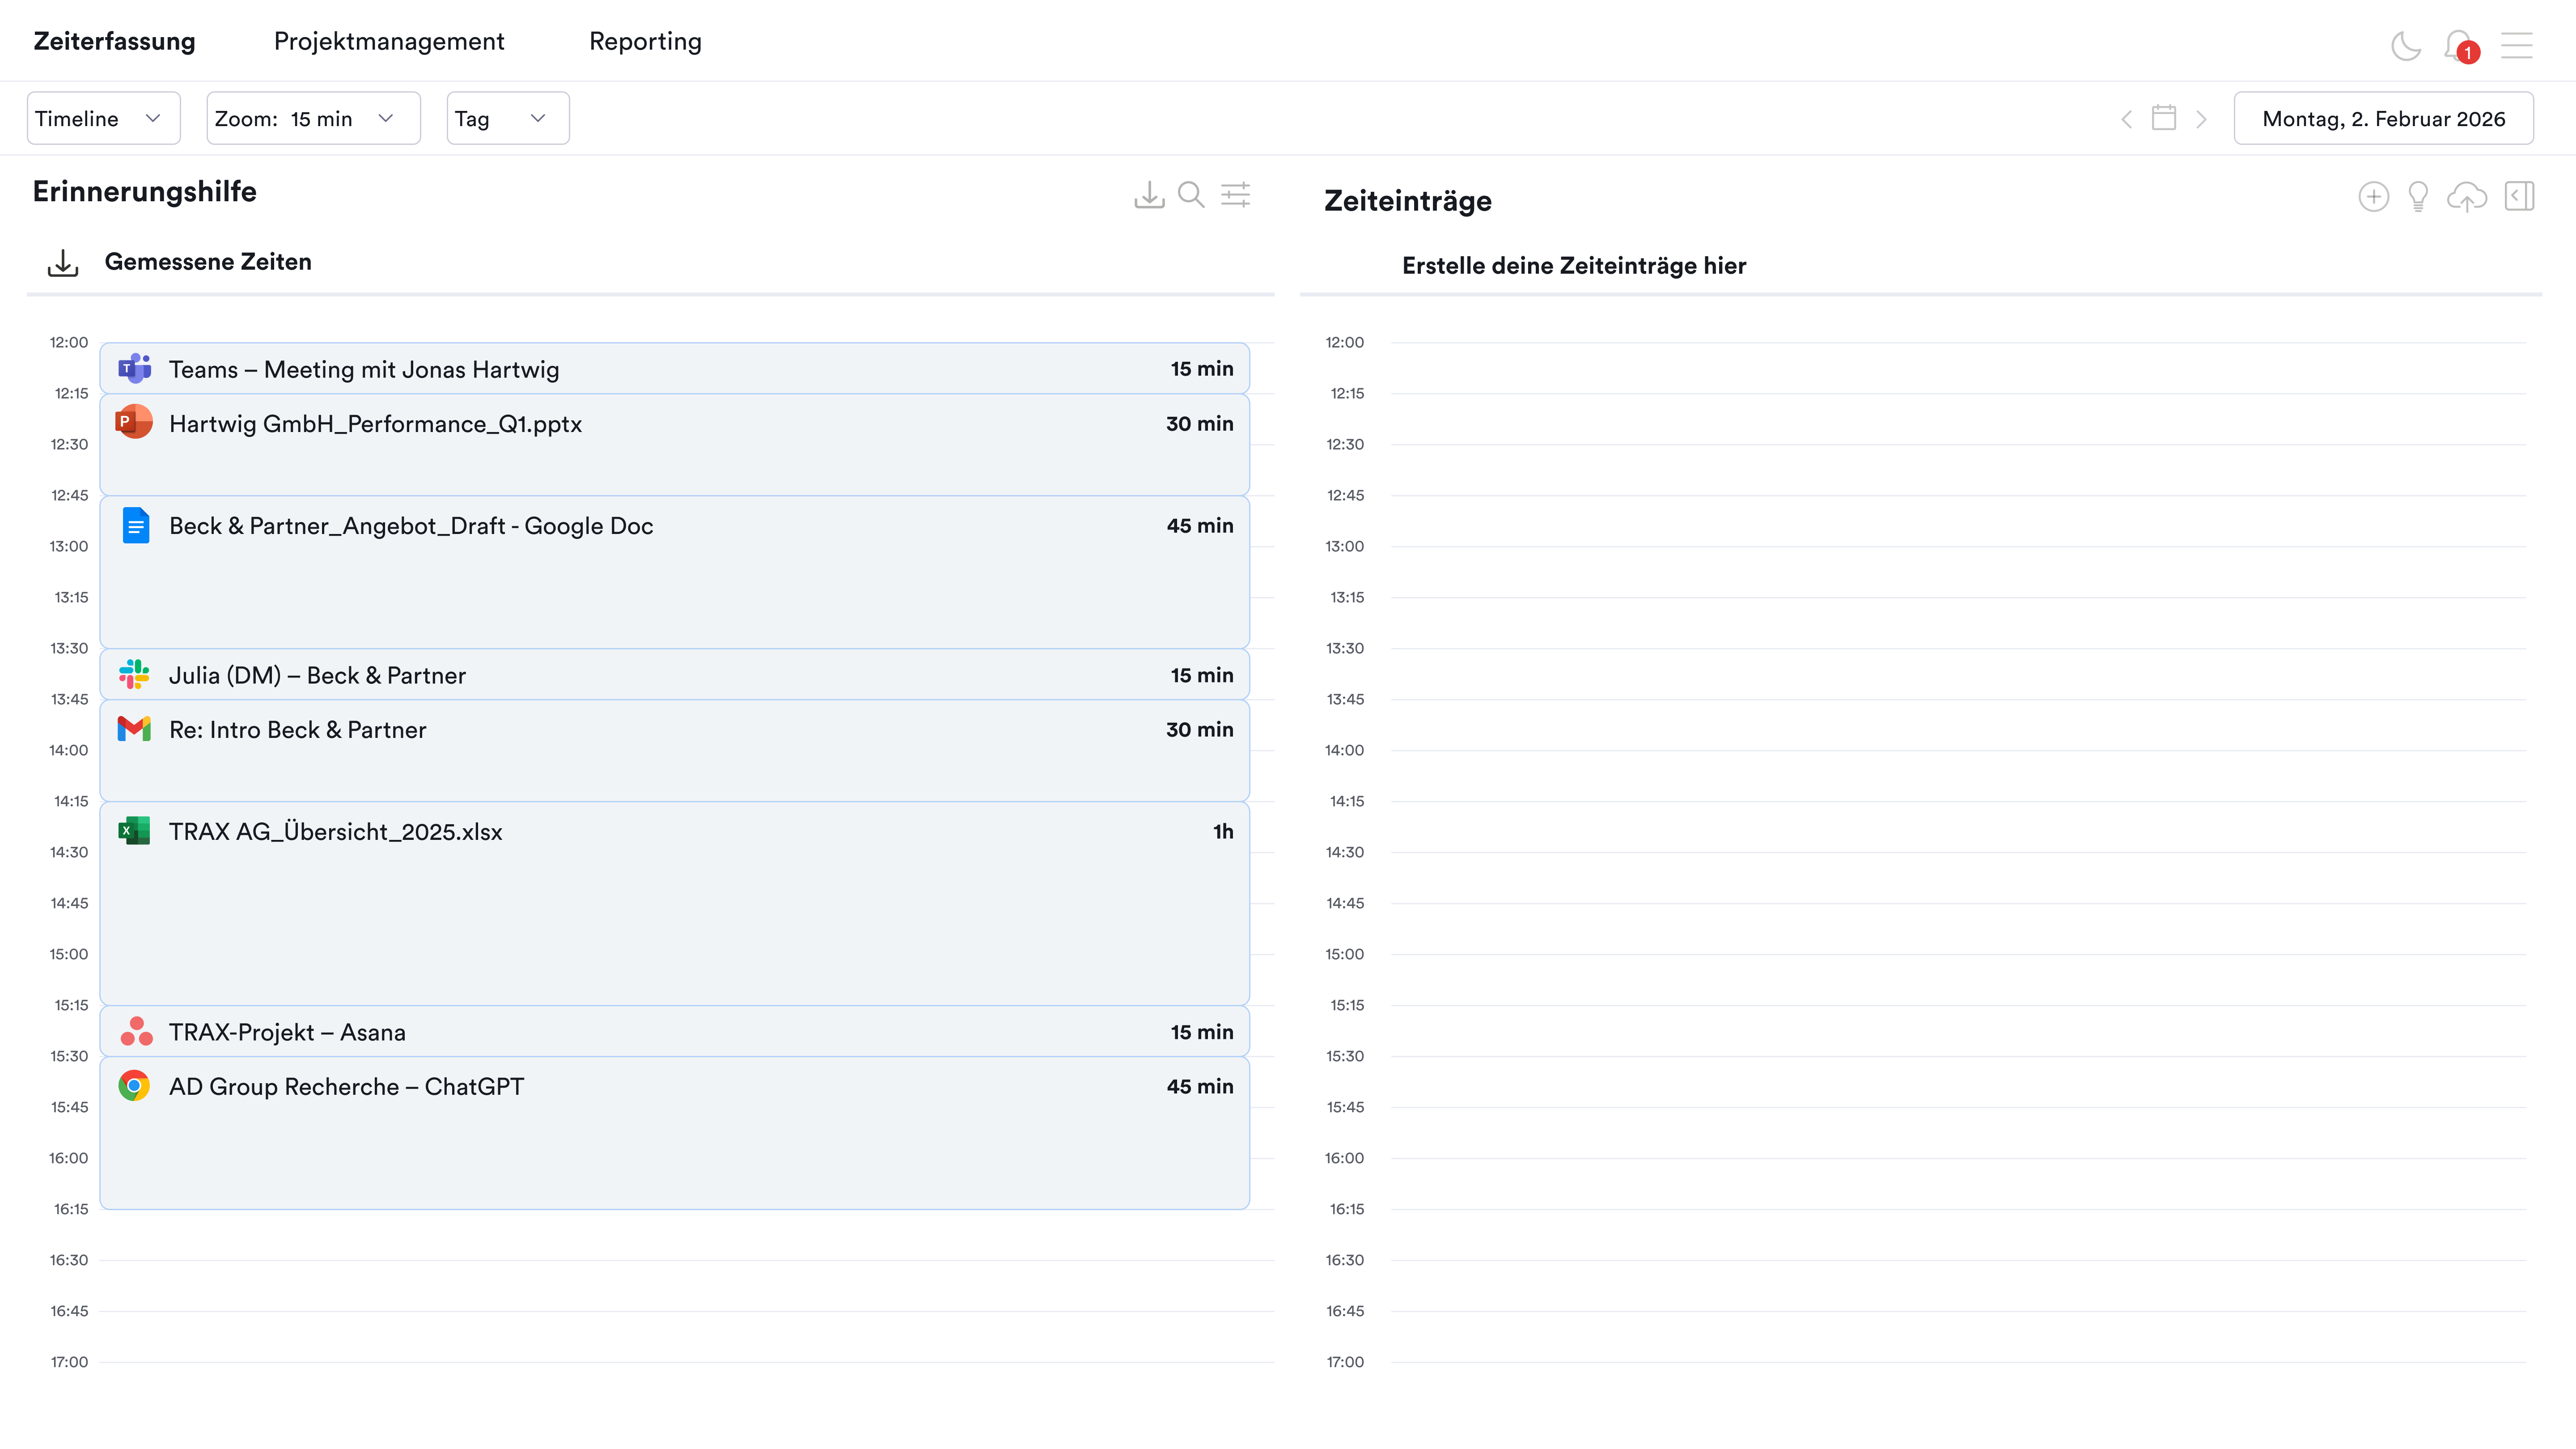This screenshot has width=2576, height=1449.
Task: Open the Reporting tab
Action: pyautogui.click(x=645, y=41)
